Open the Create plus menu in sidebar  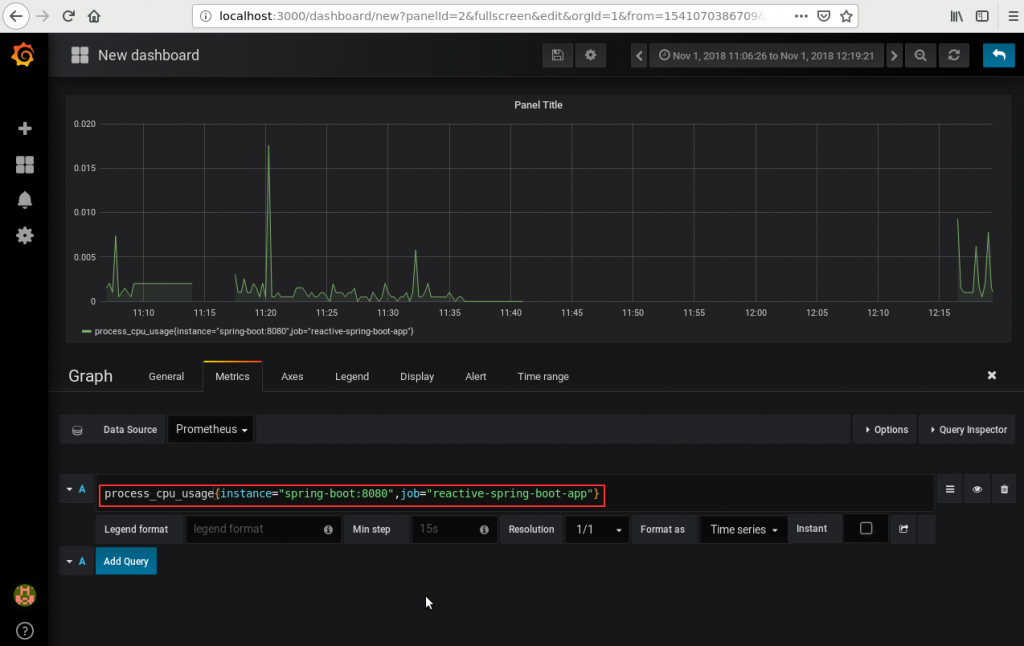pos(25,128)
